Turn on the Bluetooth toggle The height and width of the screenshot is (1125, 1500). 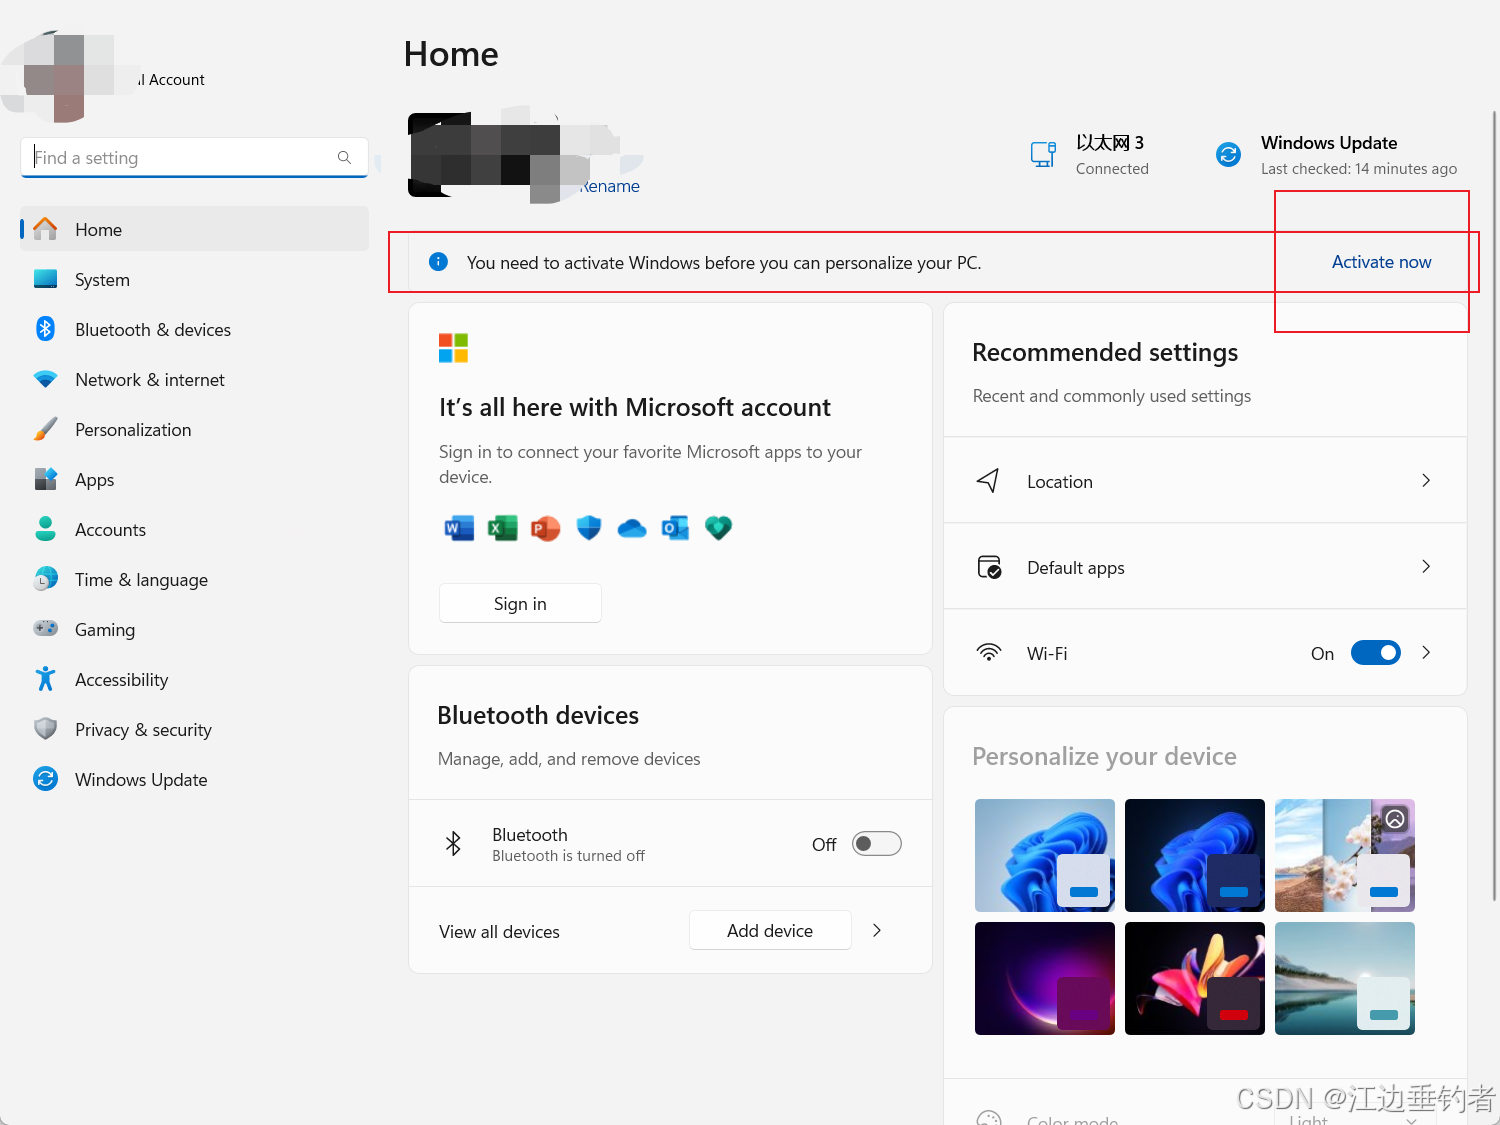pos(877,844)
